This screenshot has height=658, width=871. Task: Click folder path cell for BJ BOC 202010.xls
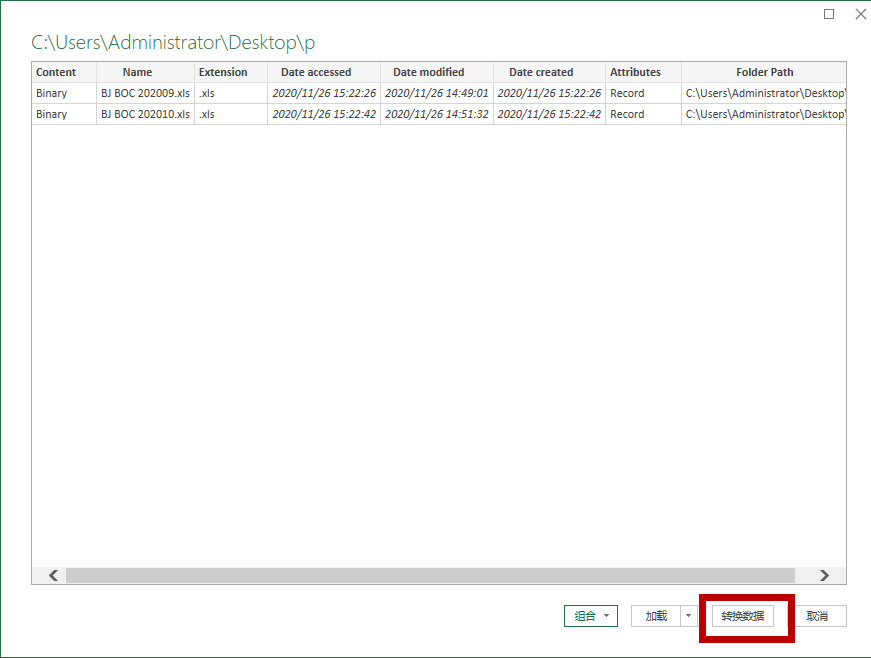coord(764,114)
